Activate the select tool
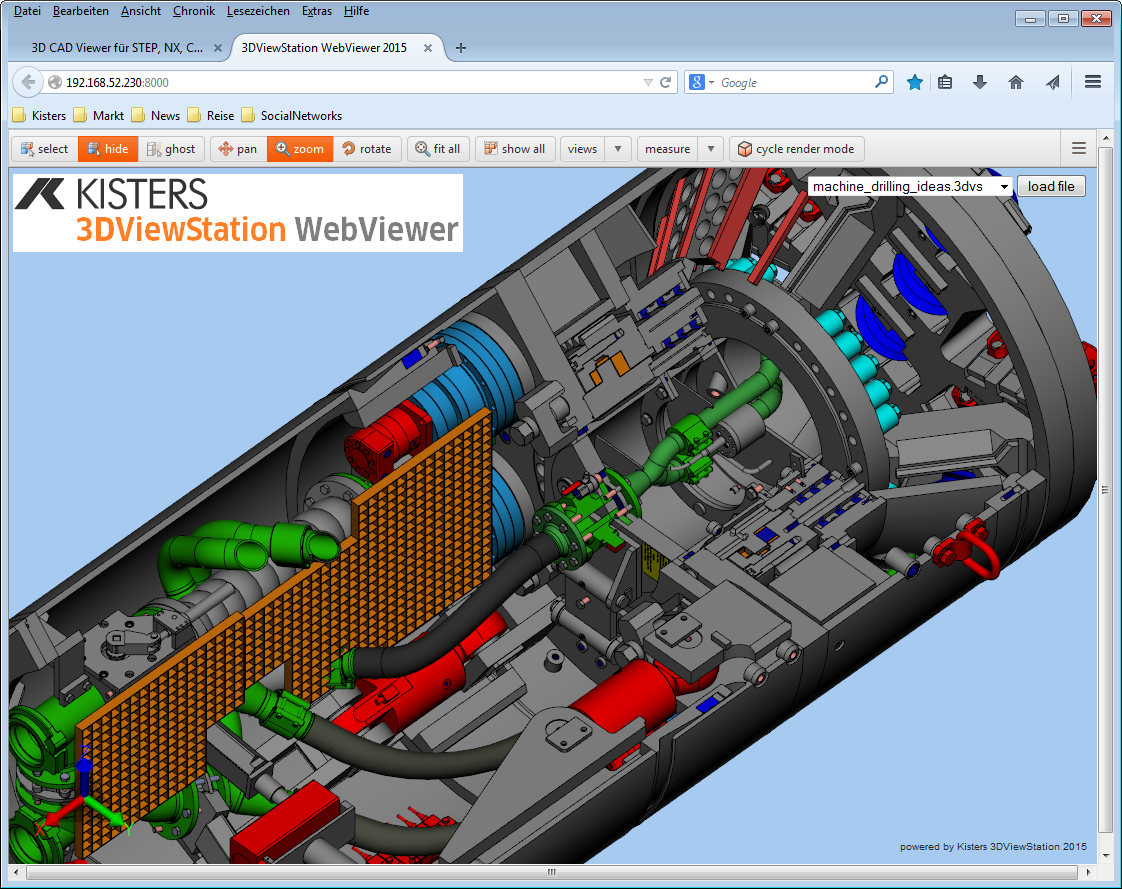Viewport: 1122px width, 889px height. pyautogui.click(x=44, y=149)
